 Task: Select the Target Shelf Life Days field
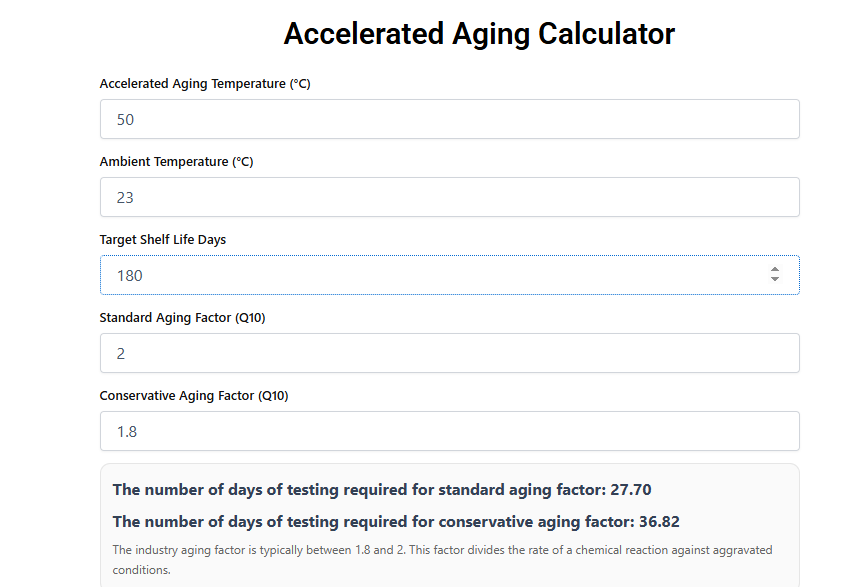(430, 275)
